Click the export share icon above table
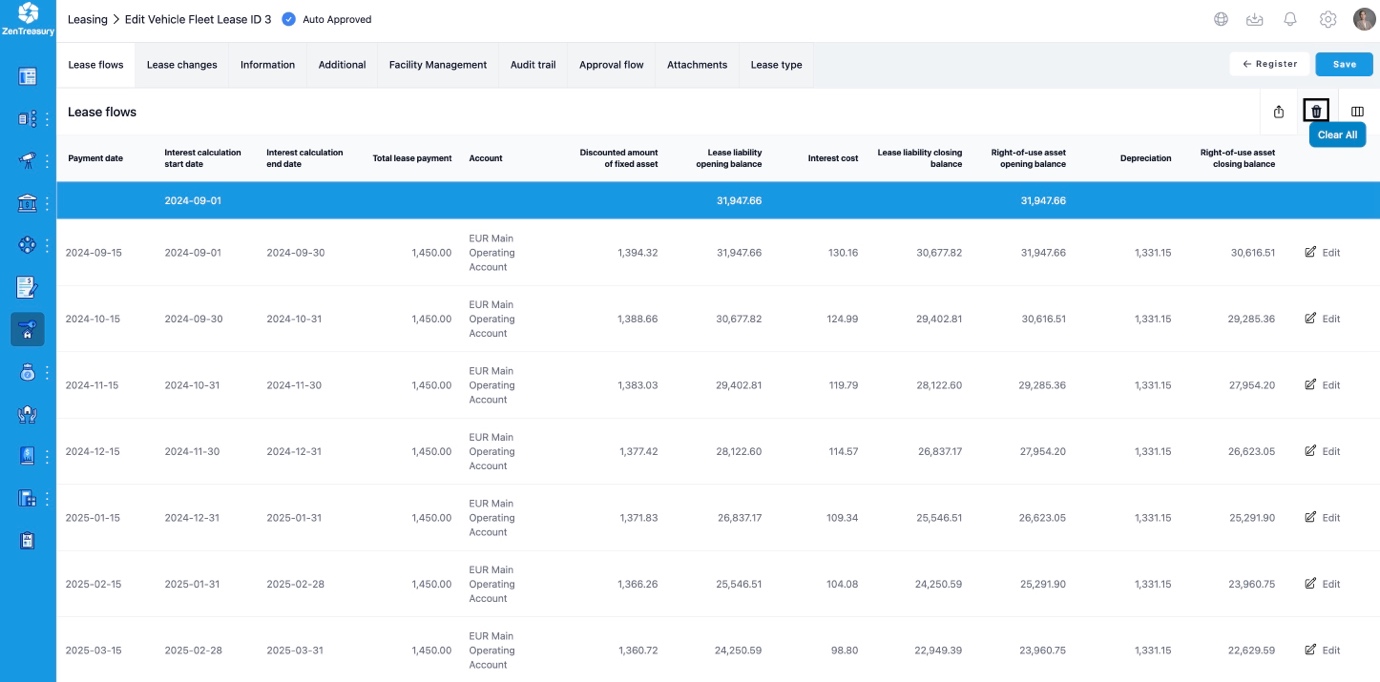 click(1279, 112)
